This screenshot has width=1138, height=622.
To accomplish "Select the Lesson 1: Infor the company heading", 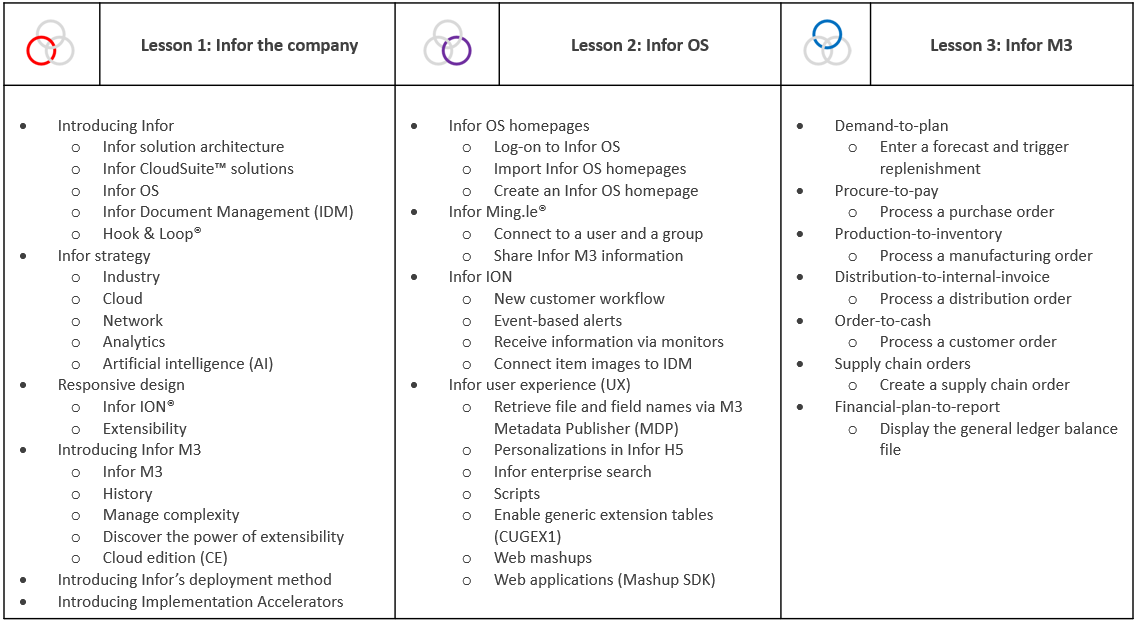I will pyautogui.click(x=249, y=45).
